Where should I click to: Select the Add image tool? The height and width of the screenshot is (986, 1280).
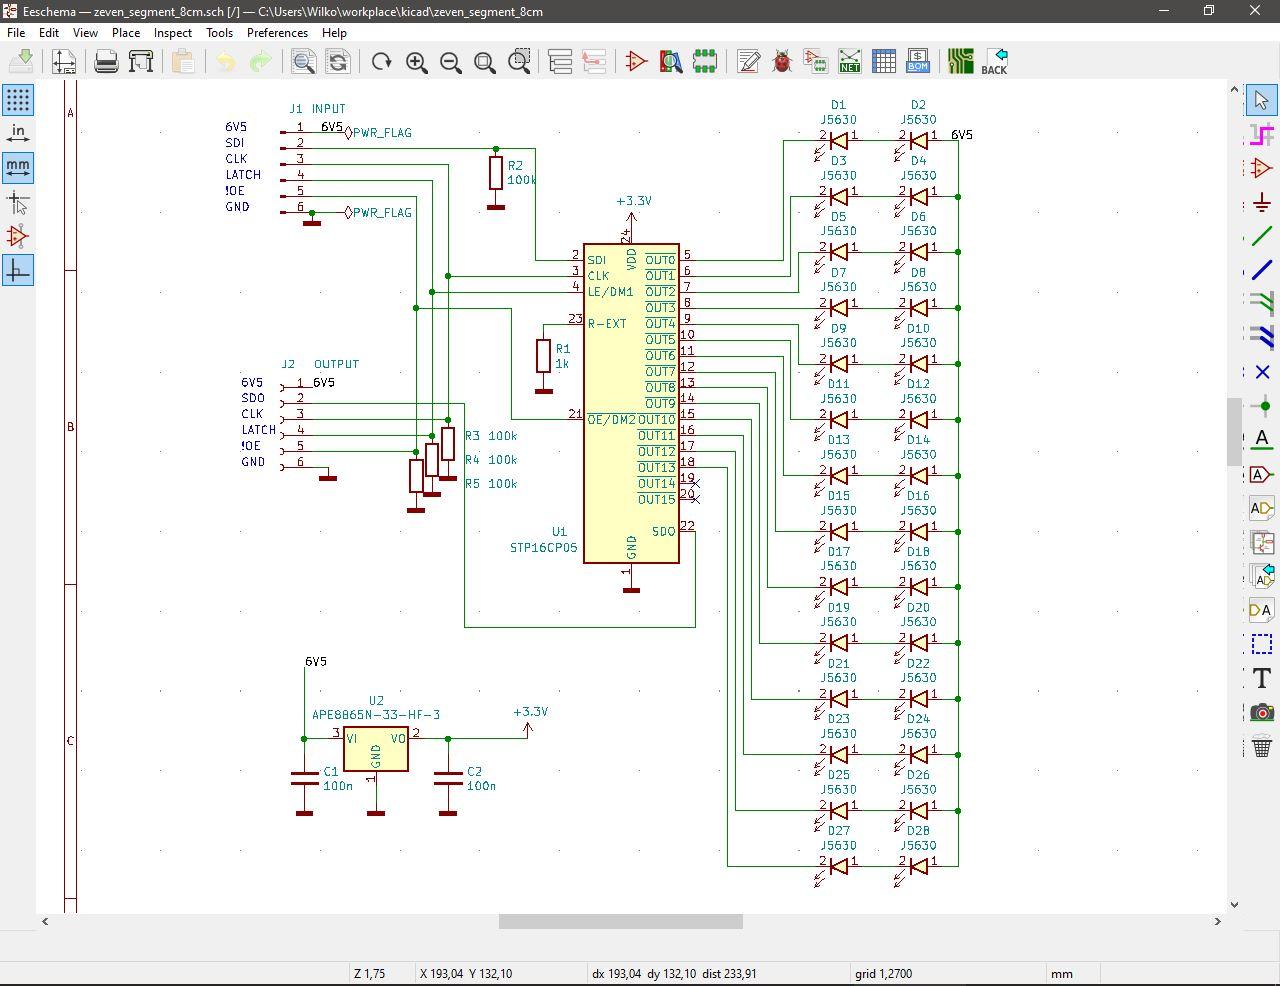click(1261, 712)
